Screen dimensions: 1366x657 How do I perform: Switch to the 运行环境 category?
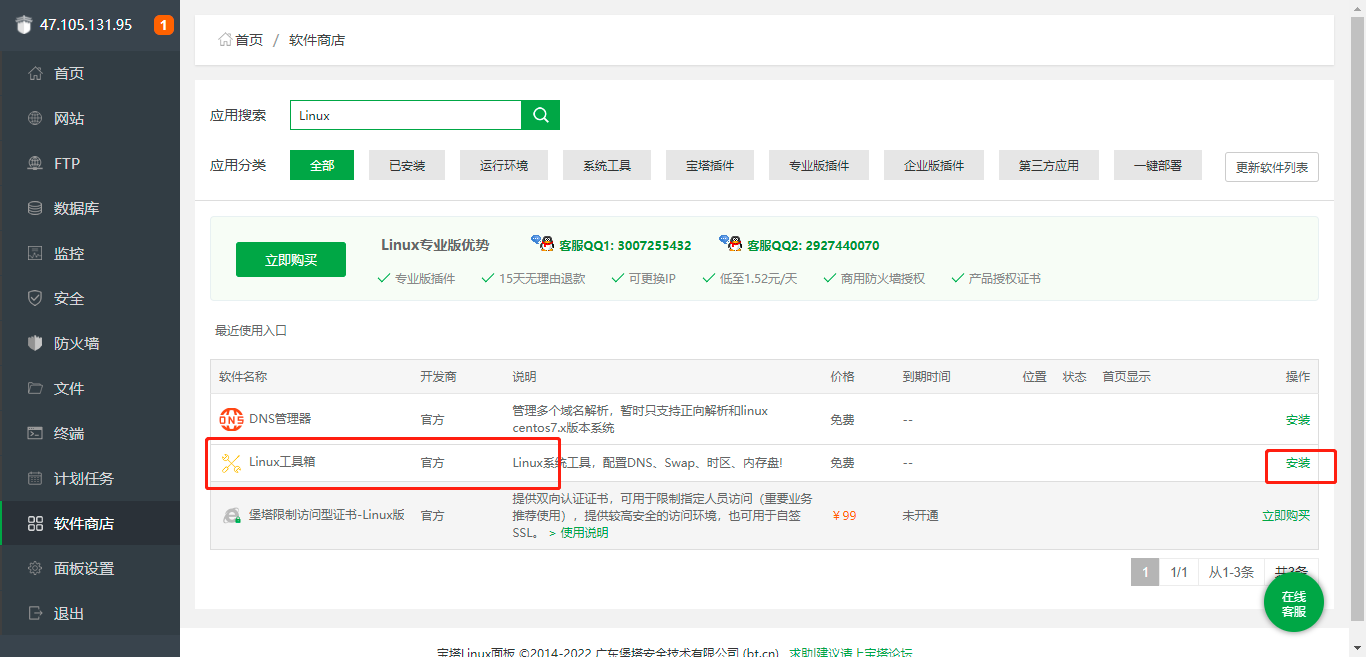pos(504,165)
